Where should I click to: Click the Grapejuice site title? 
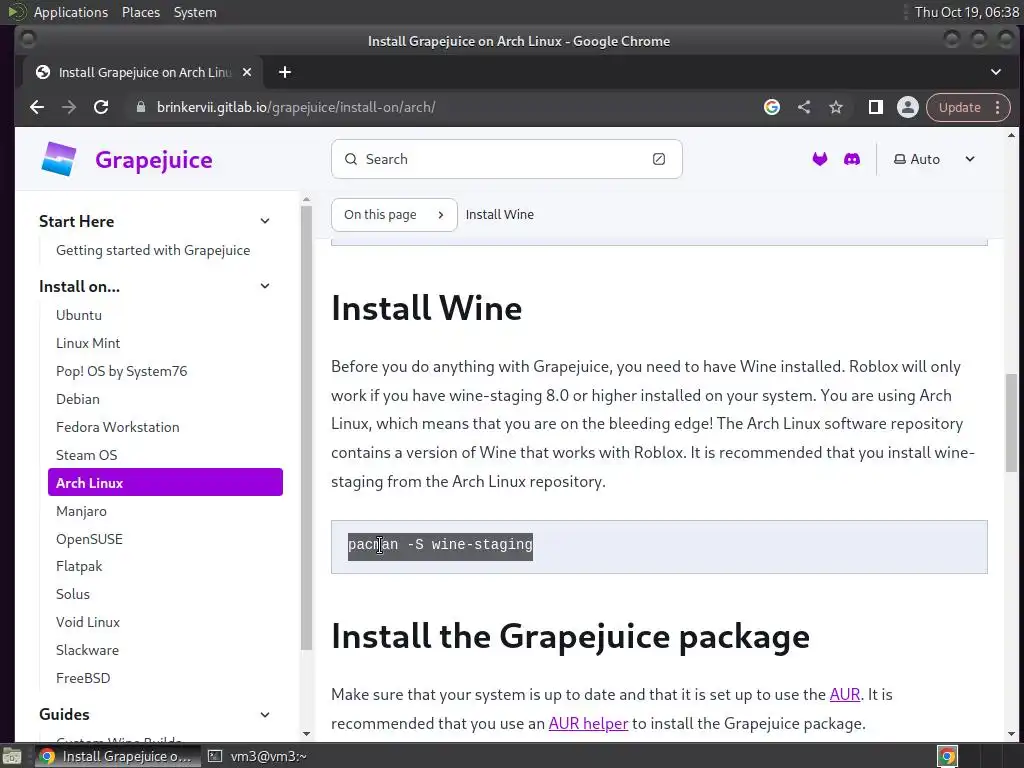pyautogui.click(x=153, y=160)
